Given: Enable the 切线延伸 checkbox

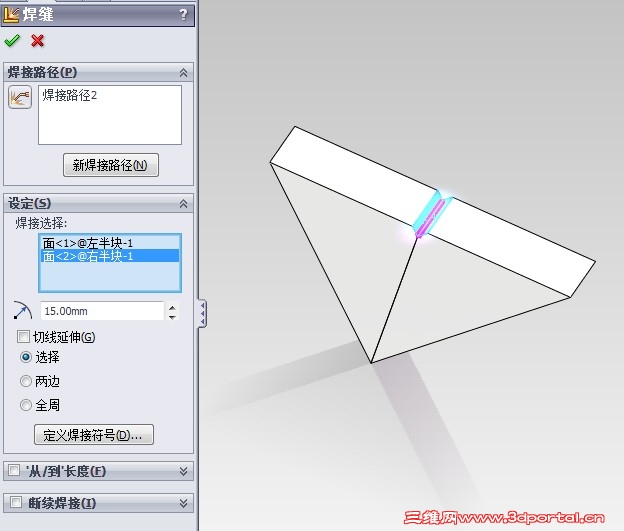Looking at the screenshot, I should 23,337.
